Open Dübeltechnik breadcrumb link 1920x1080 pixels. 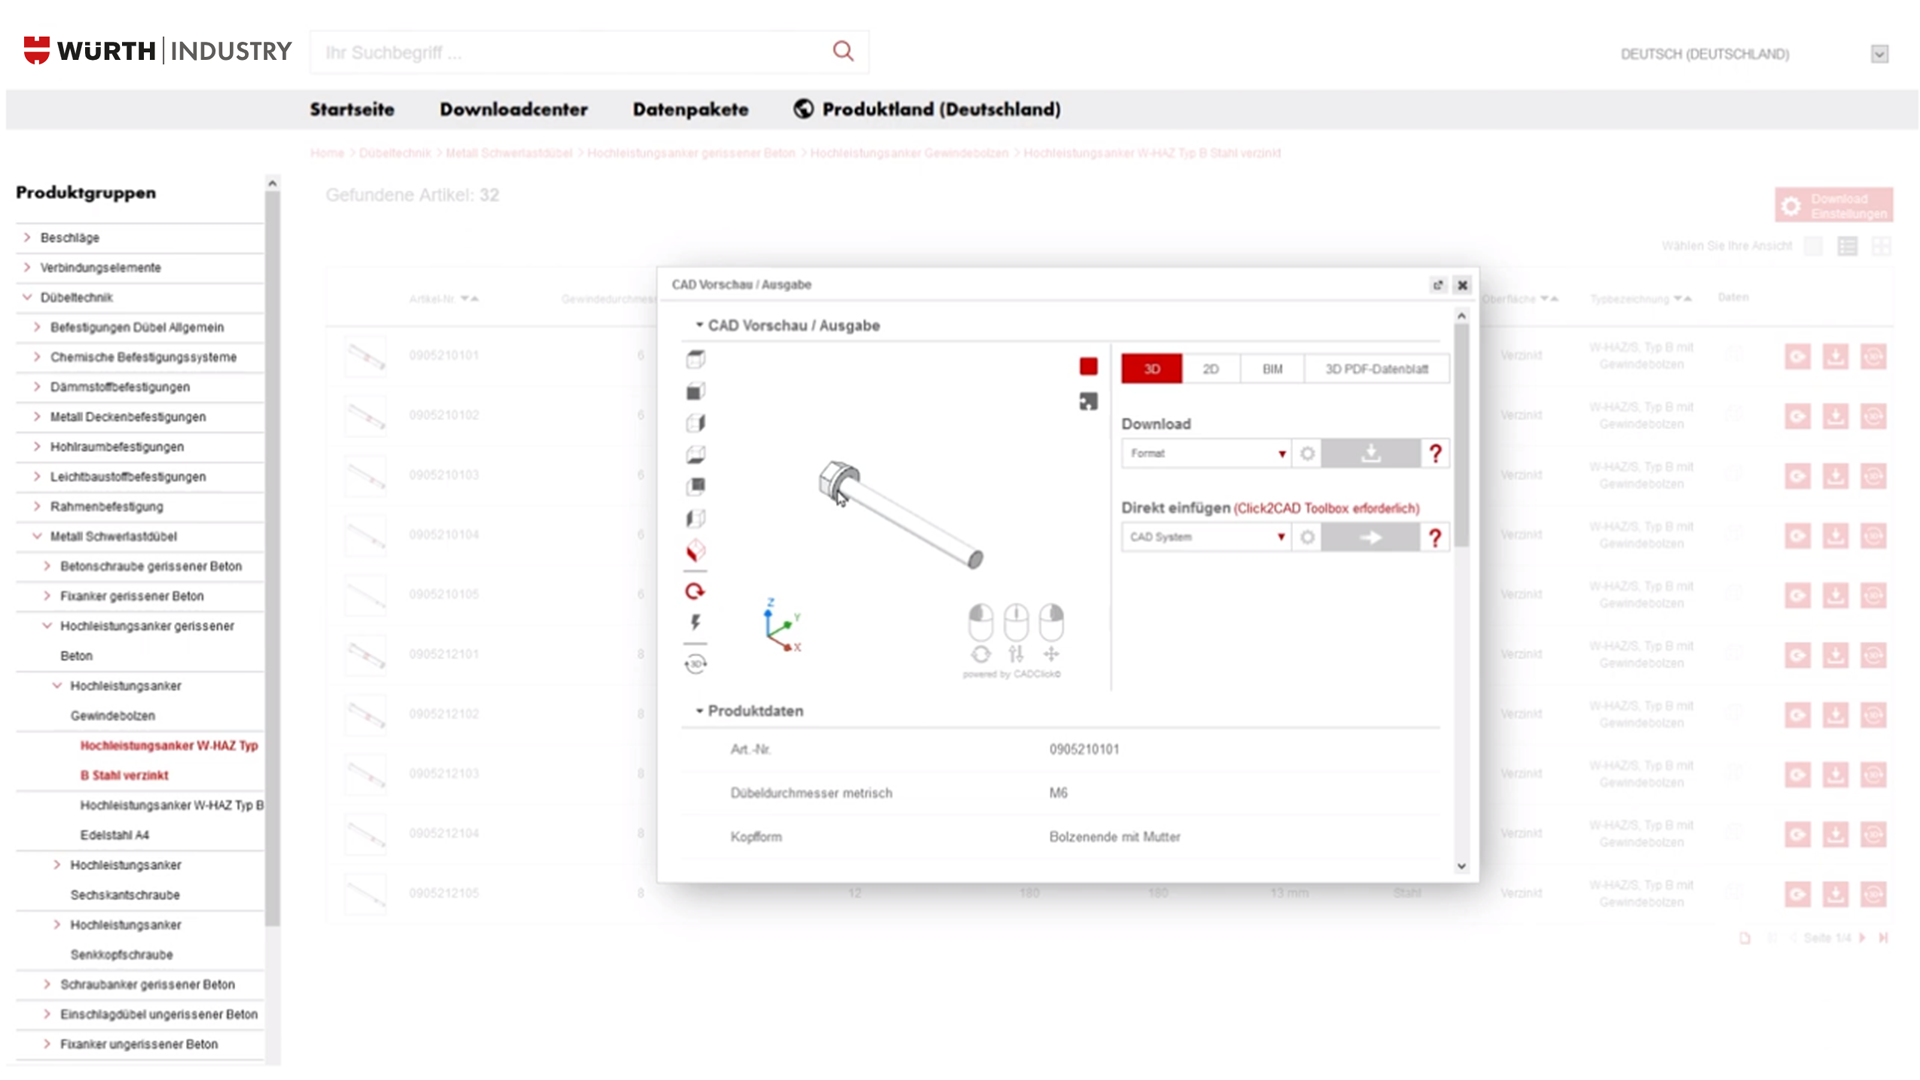click(x=395, y=153)
